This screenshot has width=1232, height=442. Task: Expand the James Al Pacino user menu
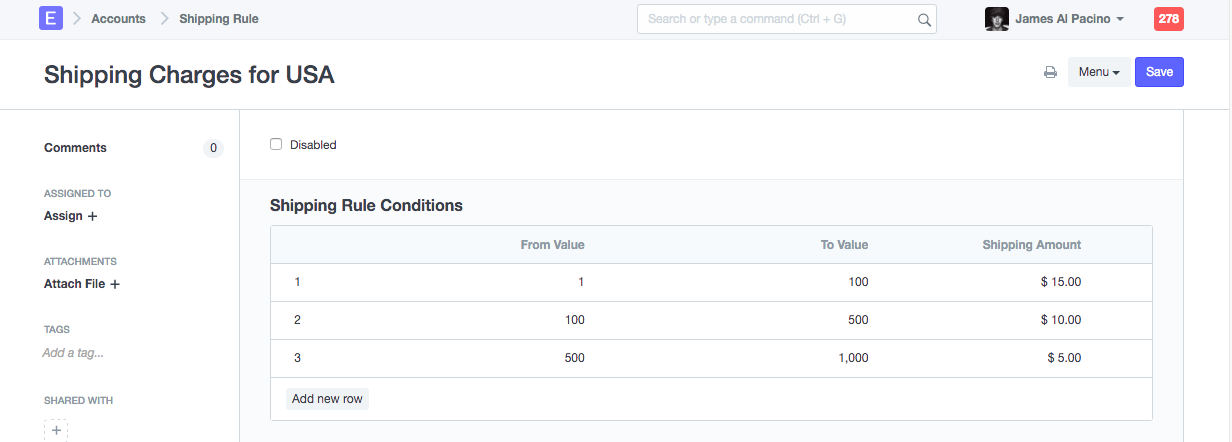tap(1069, 19)
